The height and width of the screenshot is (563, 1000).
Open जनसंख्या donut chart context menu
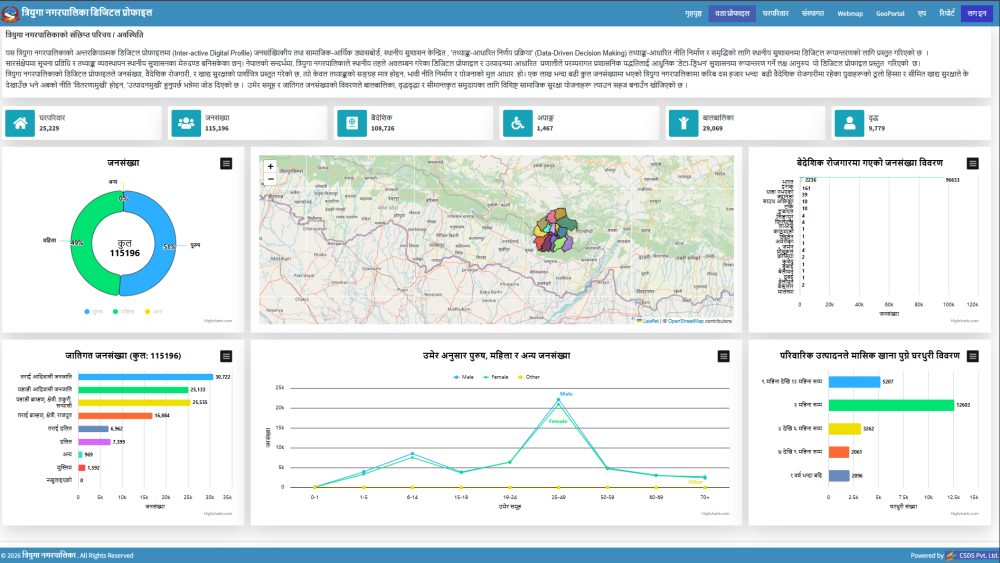[x=226, y=163]
